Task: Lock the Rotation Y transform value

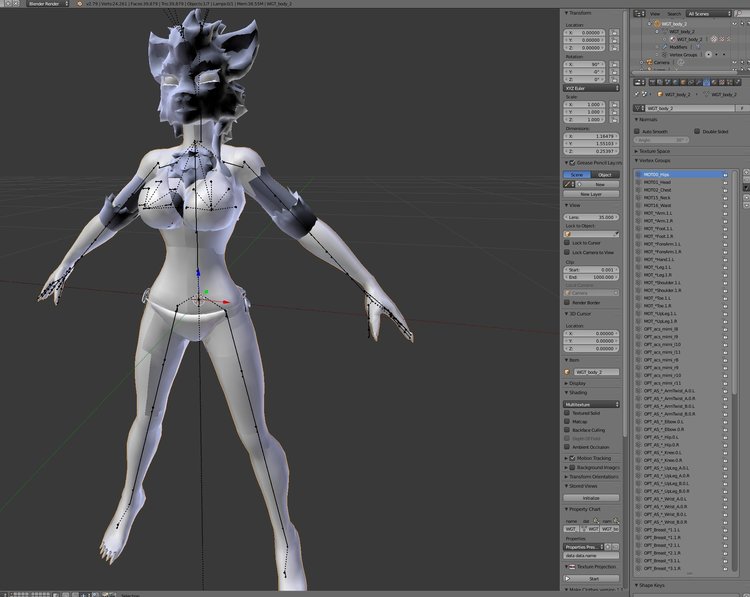Action: coord(614,72)
